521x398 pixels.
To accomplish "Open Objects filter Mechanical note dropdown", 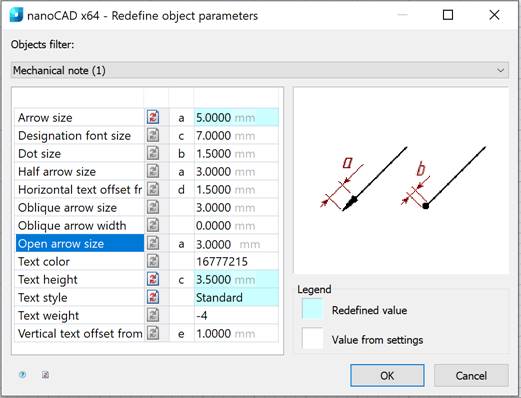I will [260, 70].
